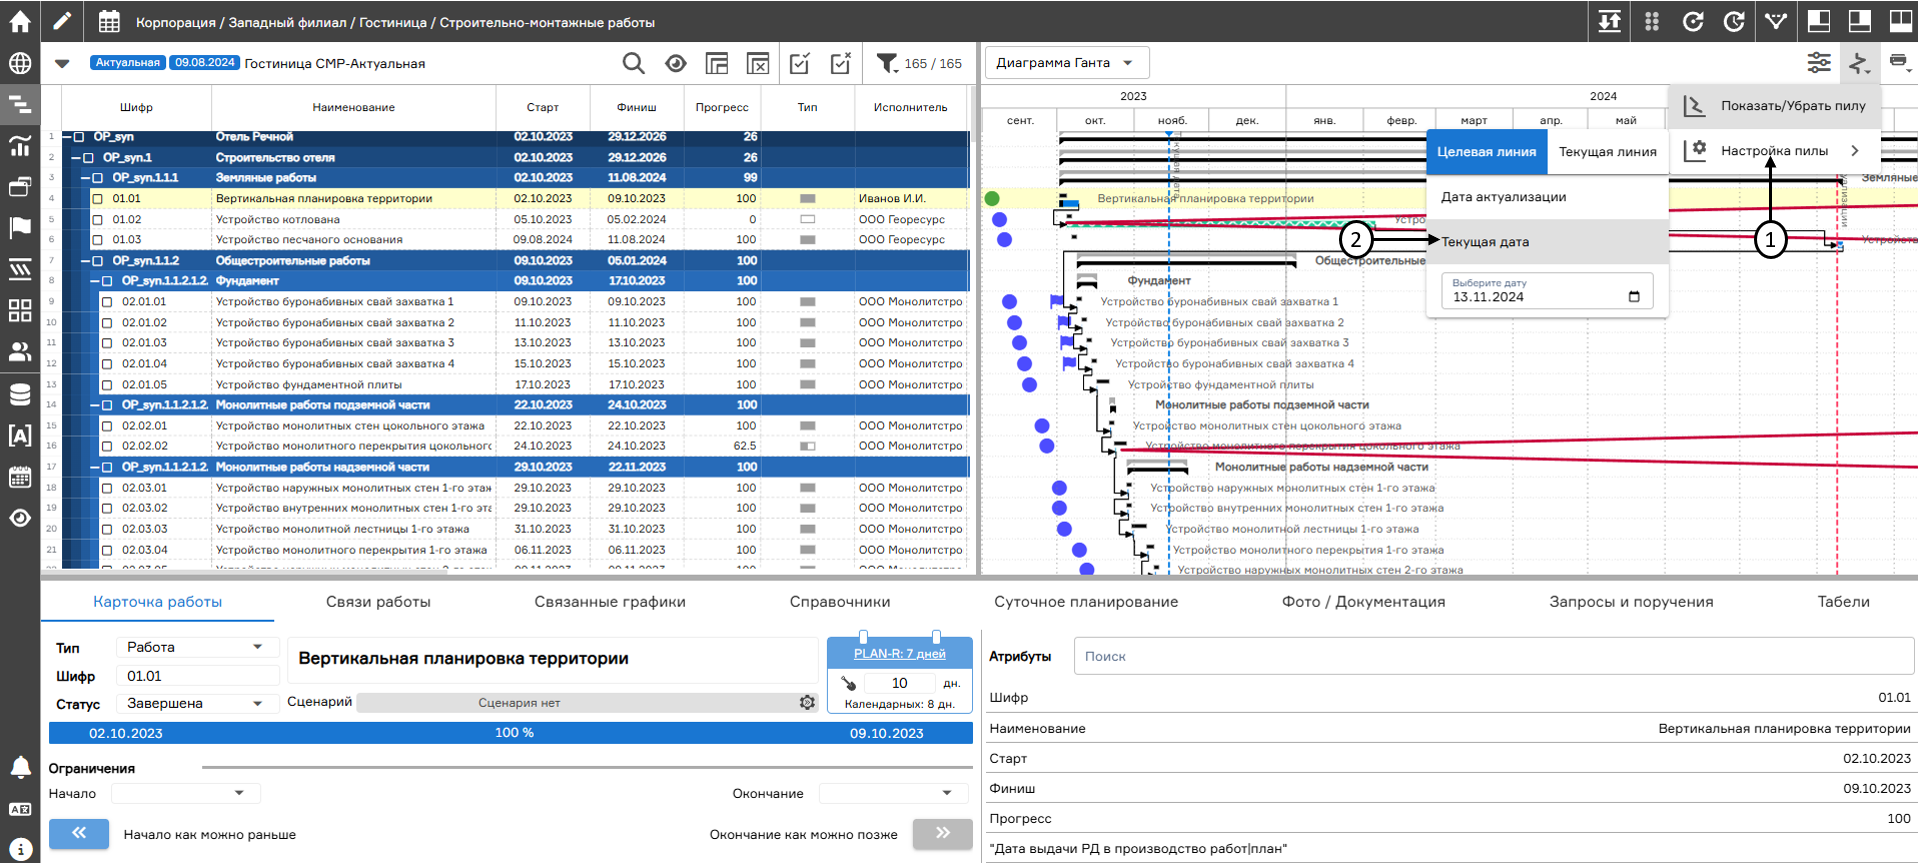Go to the Home icon
Image resolution: width=1918 pixels, height=863 pixels.
coord(19,21)
